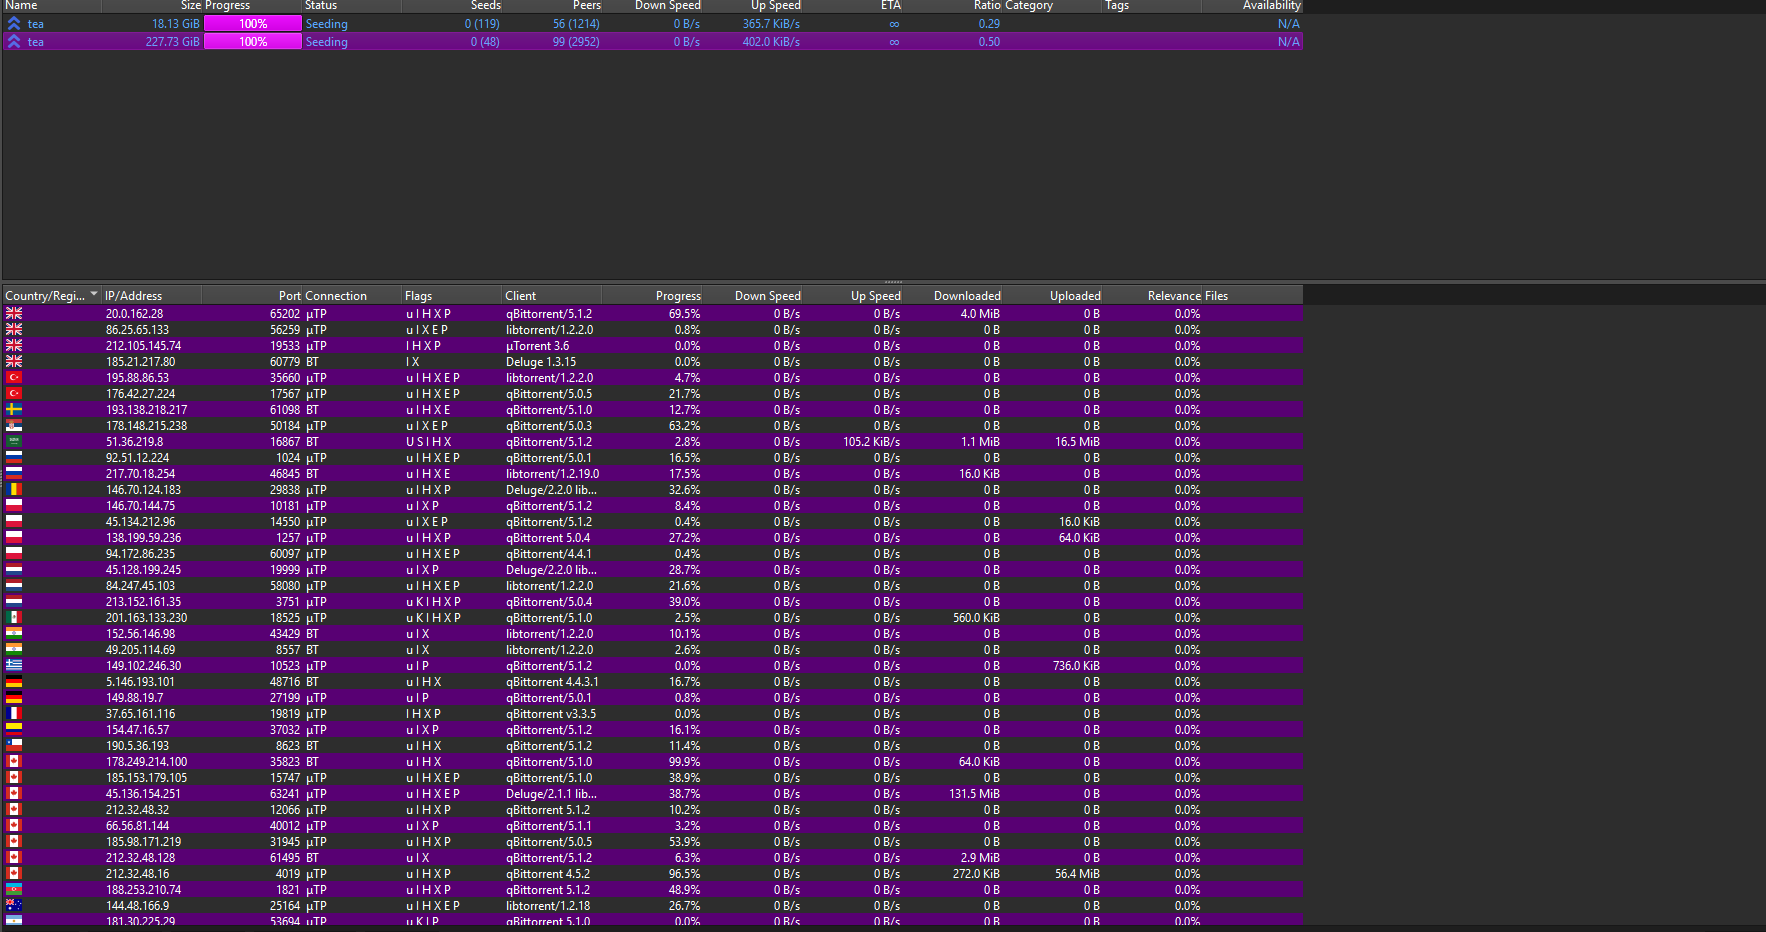Select port number 65202
1766x932 pixels.
tap(284, 313)
